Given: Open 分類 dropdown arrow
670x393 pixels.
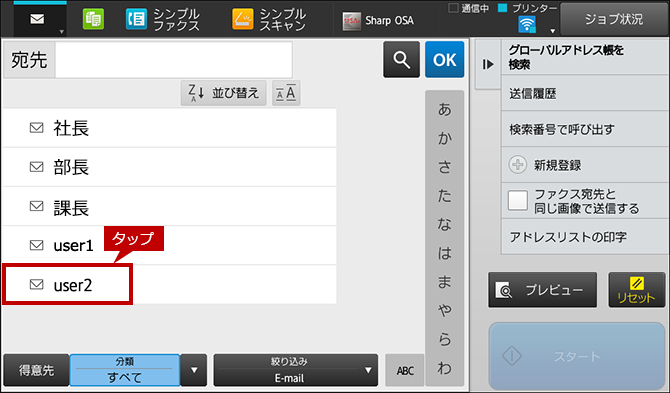Looking at the screenshot, I should coord(194,370).
